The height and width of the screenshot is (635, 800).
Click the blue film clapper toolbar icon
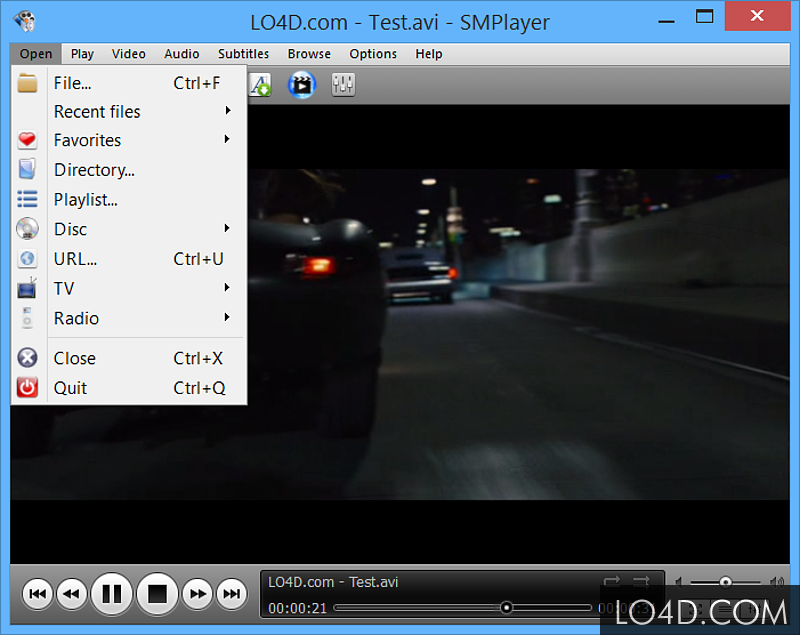click(301, 85)
